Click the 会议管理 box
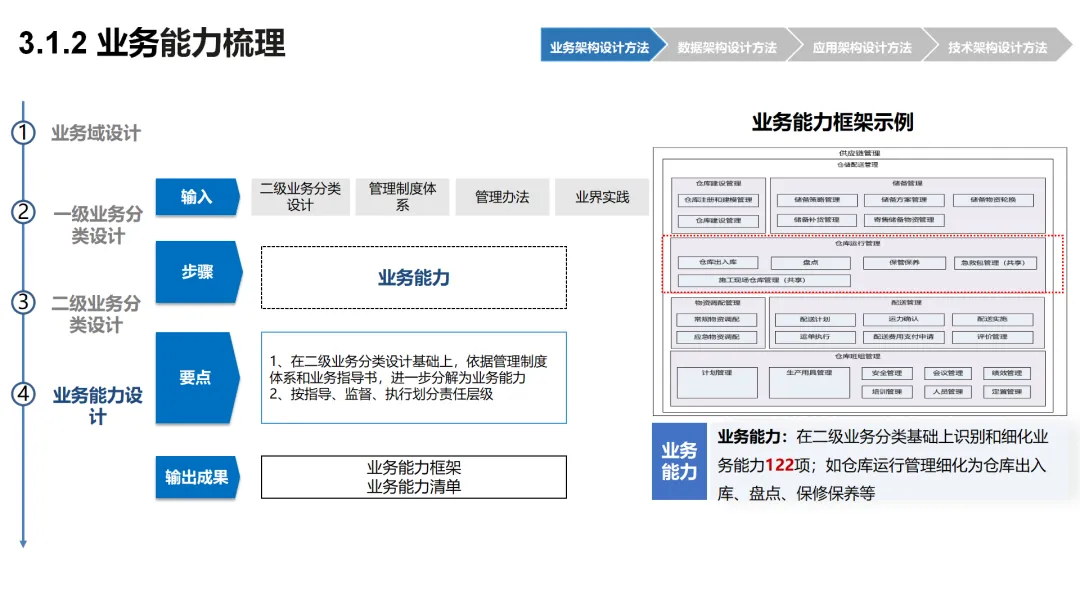This screenshot has height=608, width=1080. (947, 373)
